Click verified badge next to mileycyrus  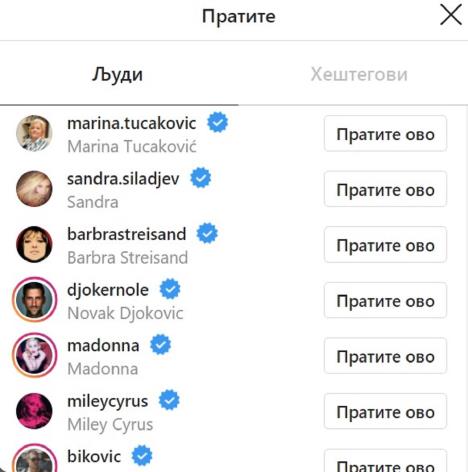pos(169,400)
